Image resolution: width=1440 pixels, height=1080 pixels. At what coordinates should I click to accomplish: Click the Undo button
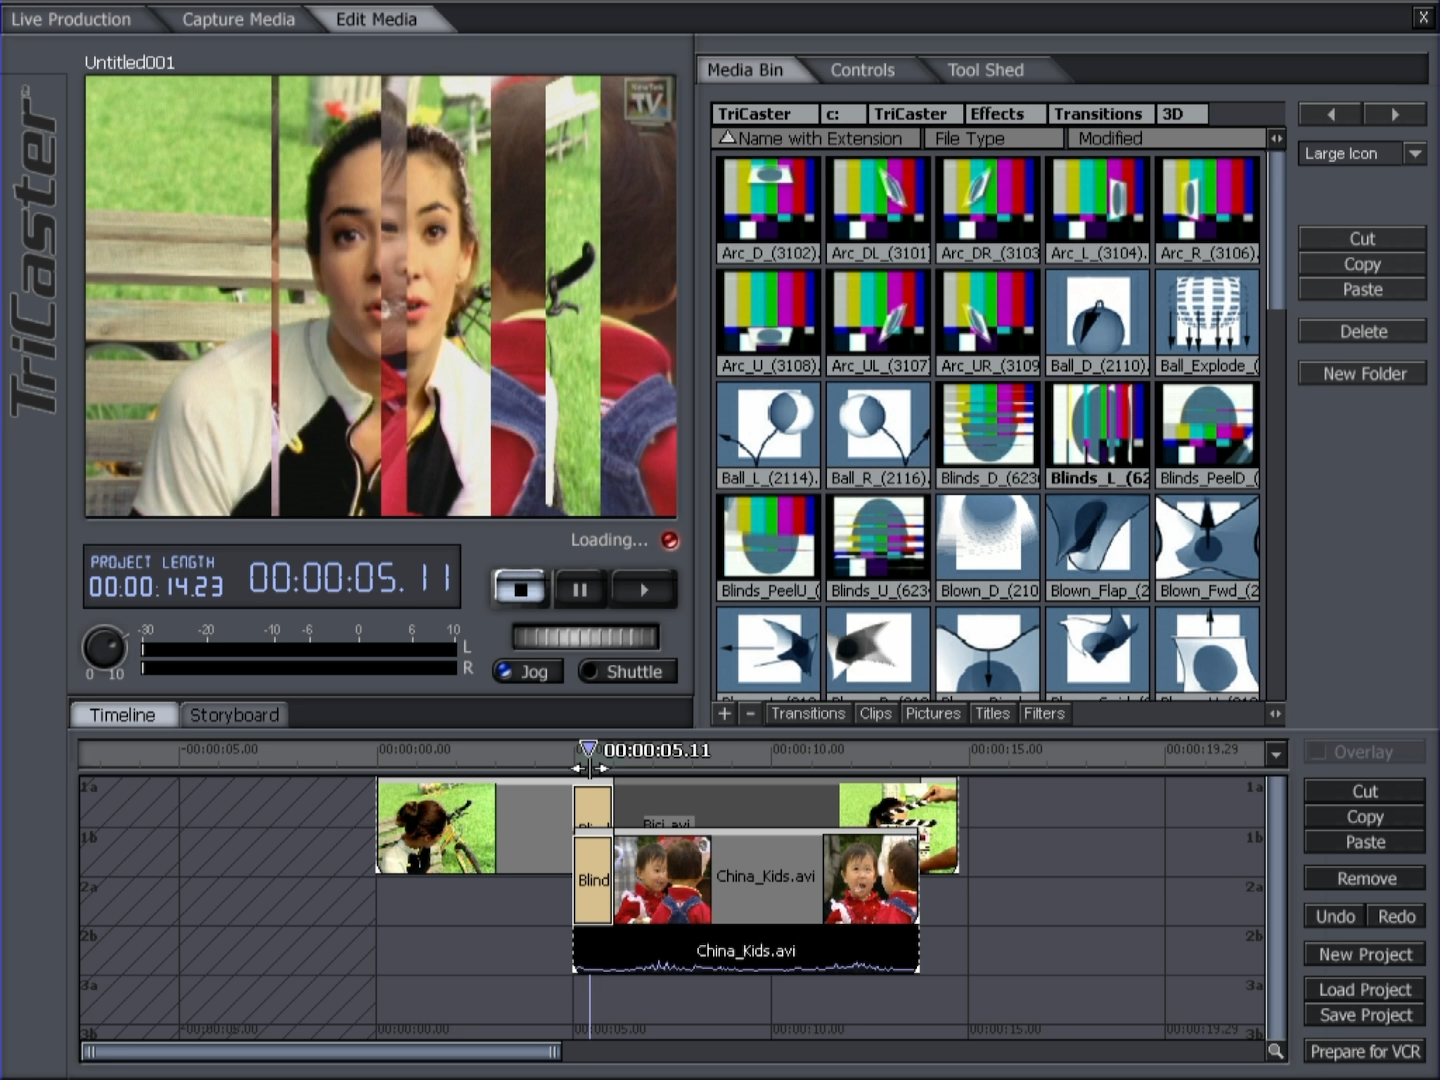1334,916
